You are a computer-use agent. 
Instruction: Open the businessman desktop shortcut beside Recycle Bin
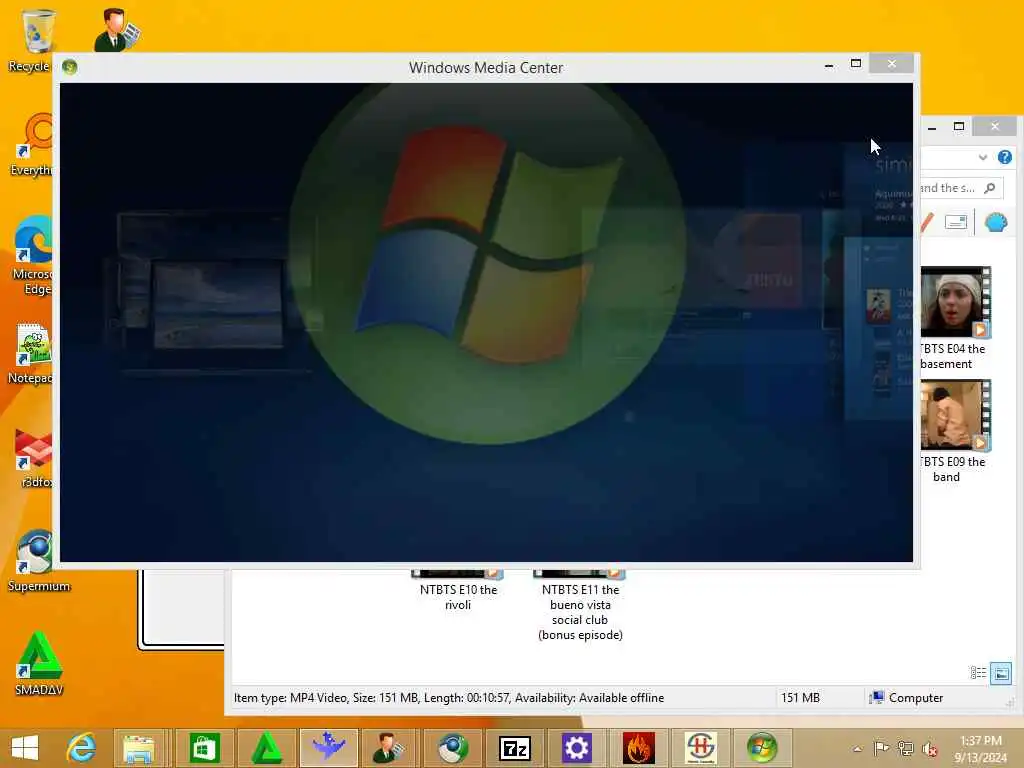(117, 29)
